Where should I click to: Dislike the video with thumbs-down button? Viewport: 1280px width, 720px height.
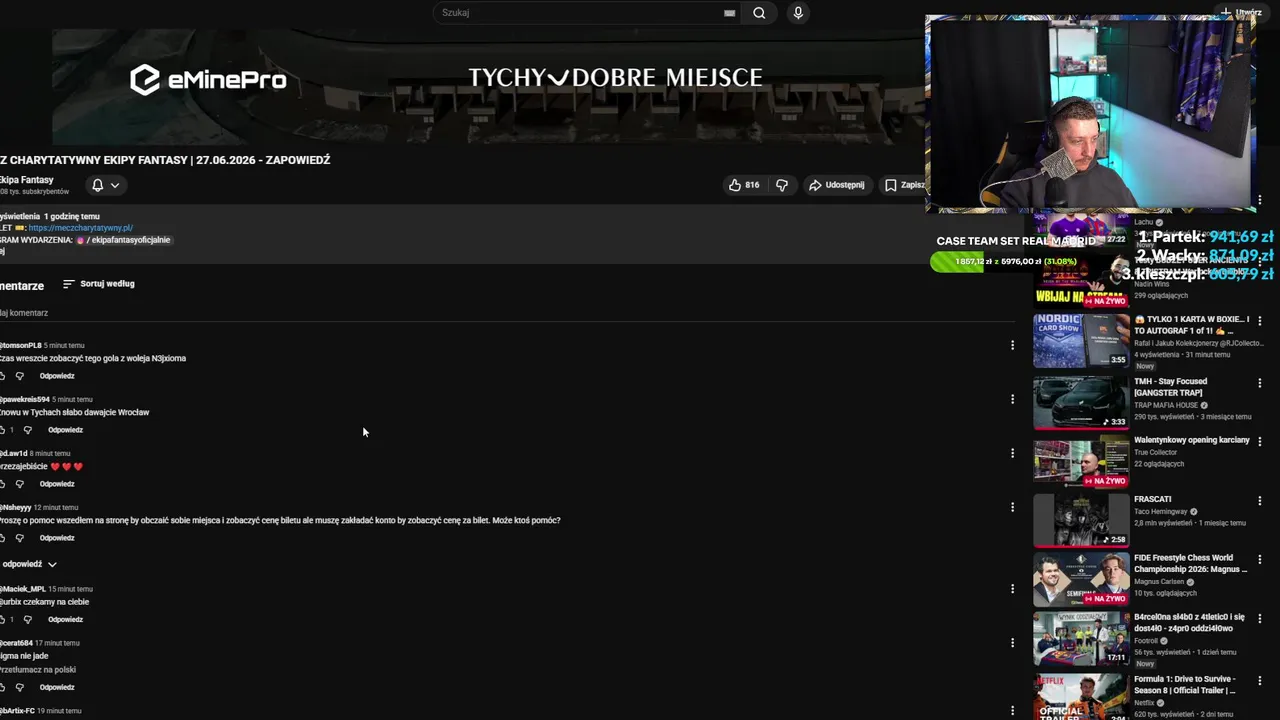782,185
